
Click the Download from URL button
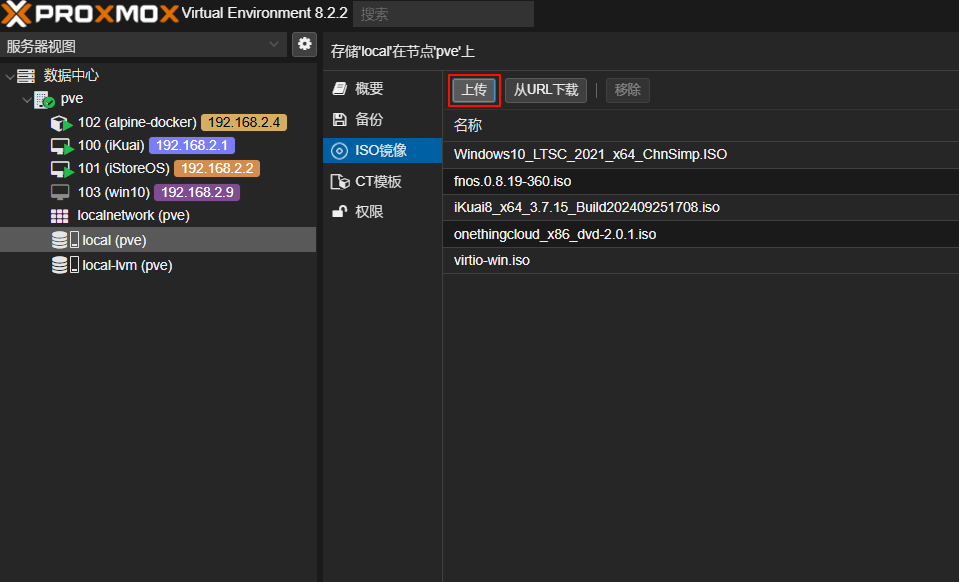[x=545, y=90]
